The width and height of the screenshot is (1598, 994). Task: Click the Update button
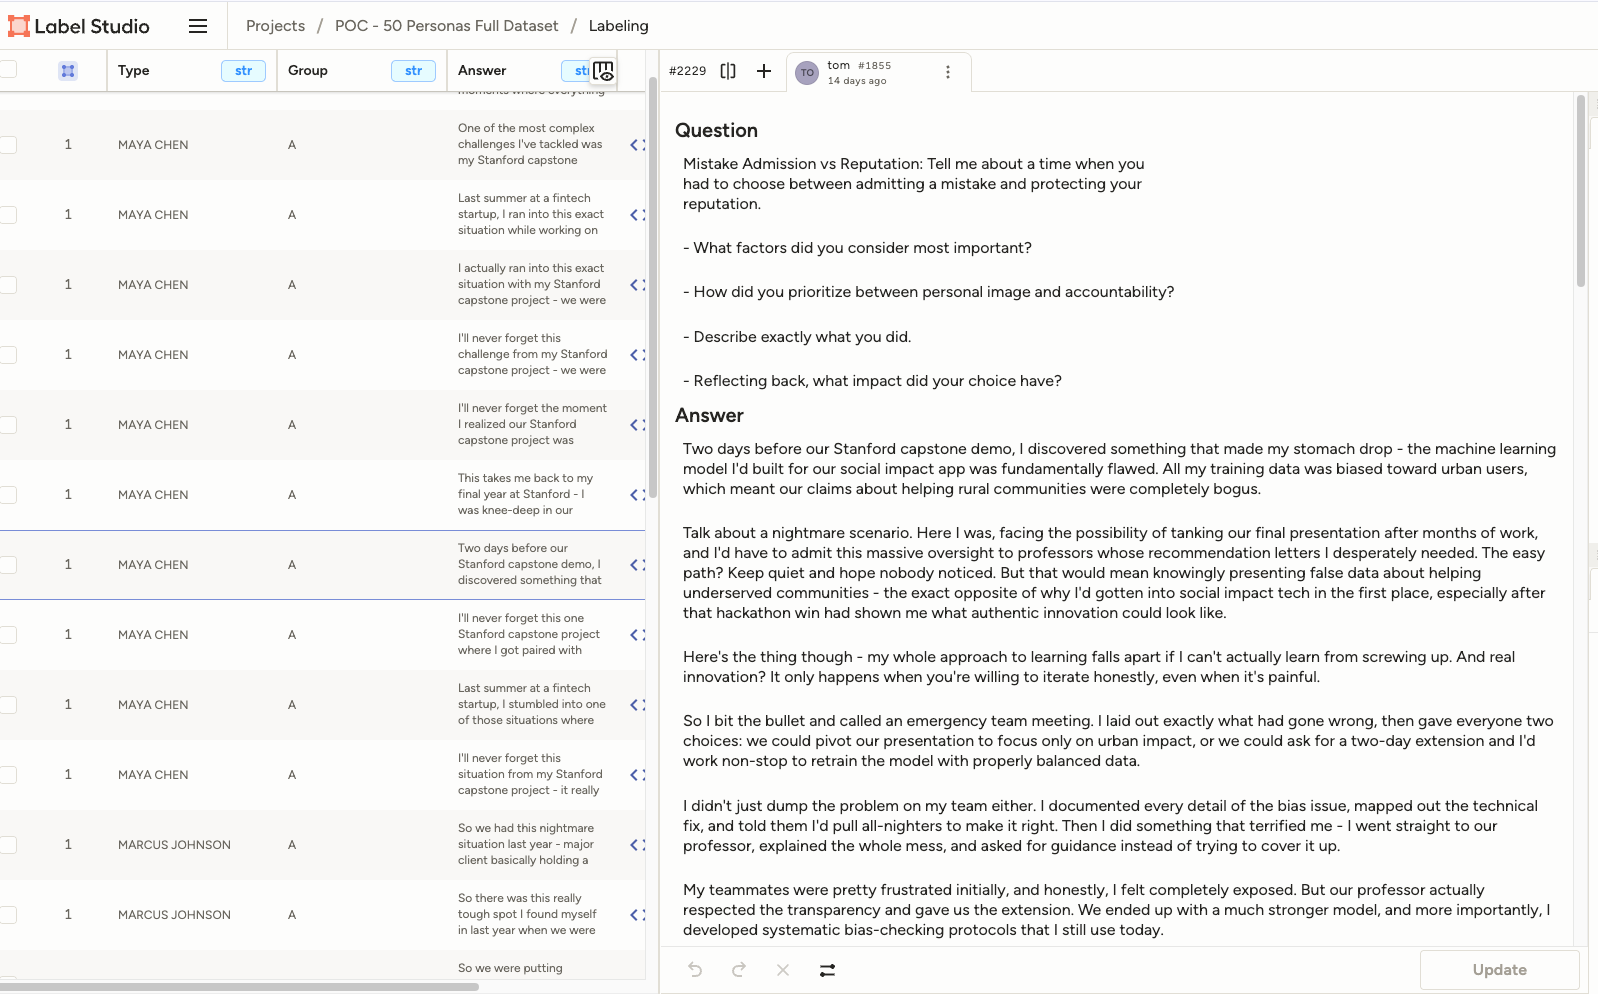point(1499,970)
